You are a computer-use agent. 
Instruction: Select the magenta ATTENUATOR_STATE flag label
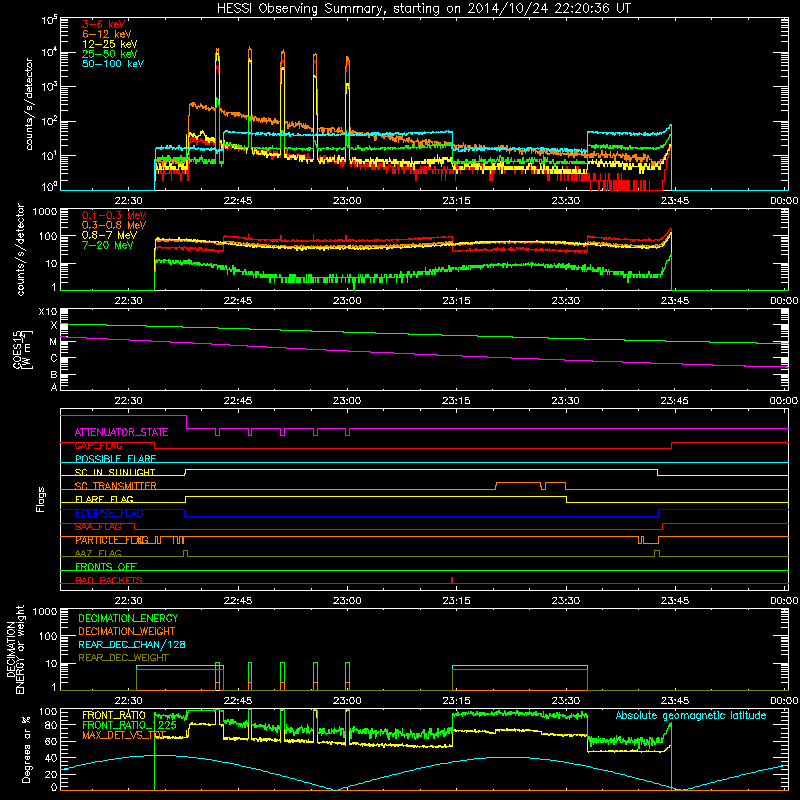[x=121, y=432]
